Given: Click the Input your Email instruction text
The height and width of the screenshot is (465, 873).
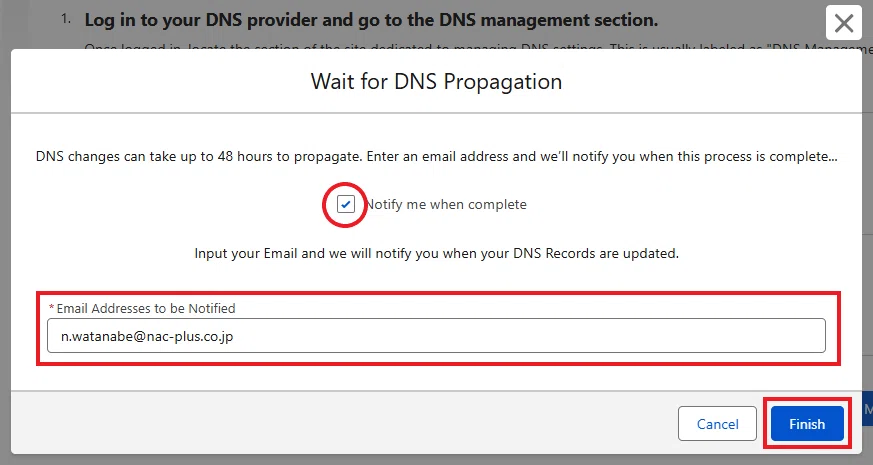Looking at the screenshot, I should (436, 253).
